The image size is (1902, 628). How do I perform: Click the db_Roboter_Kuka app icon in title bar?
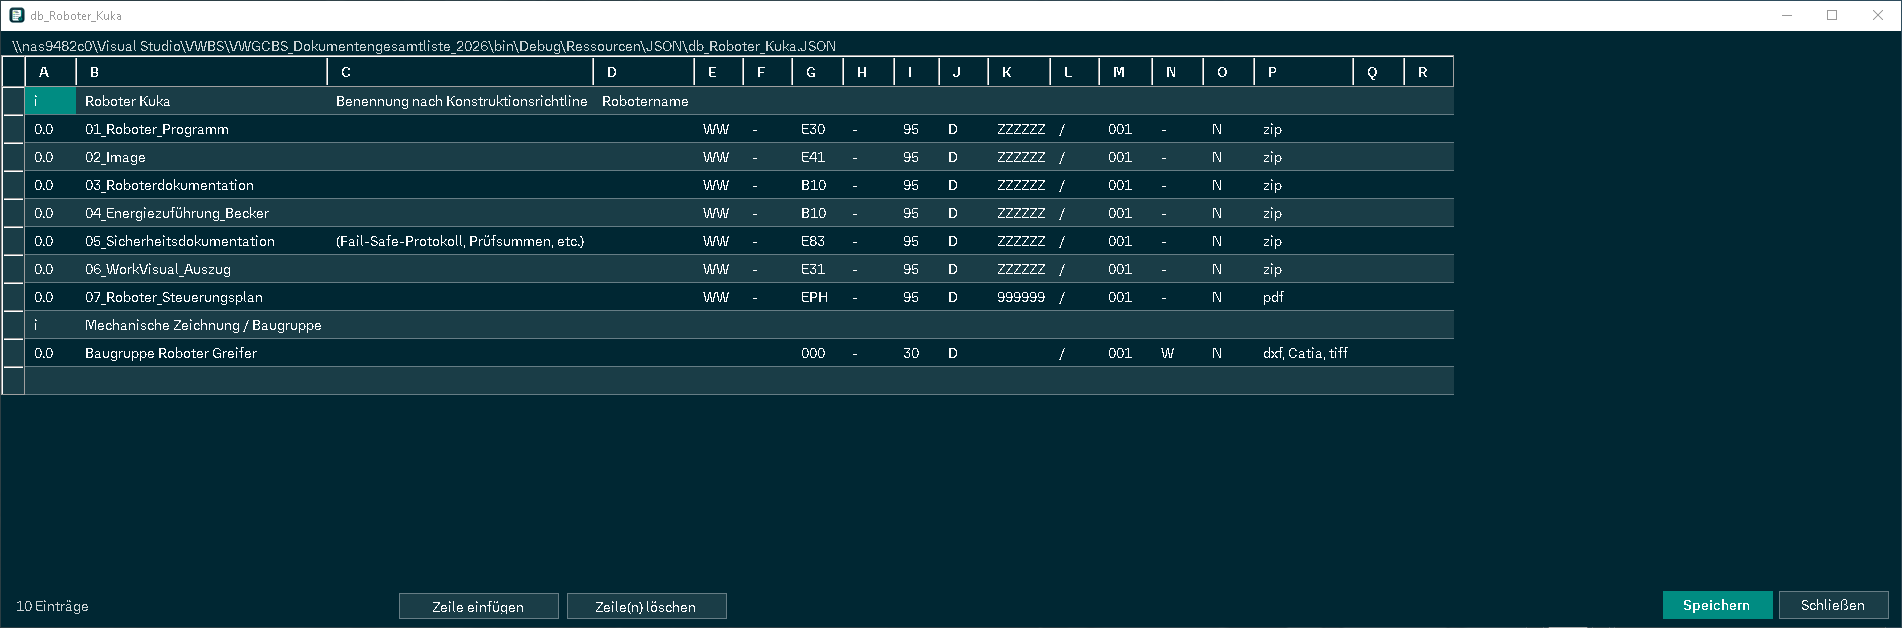(x=16, y=15)
